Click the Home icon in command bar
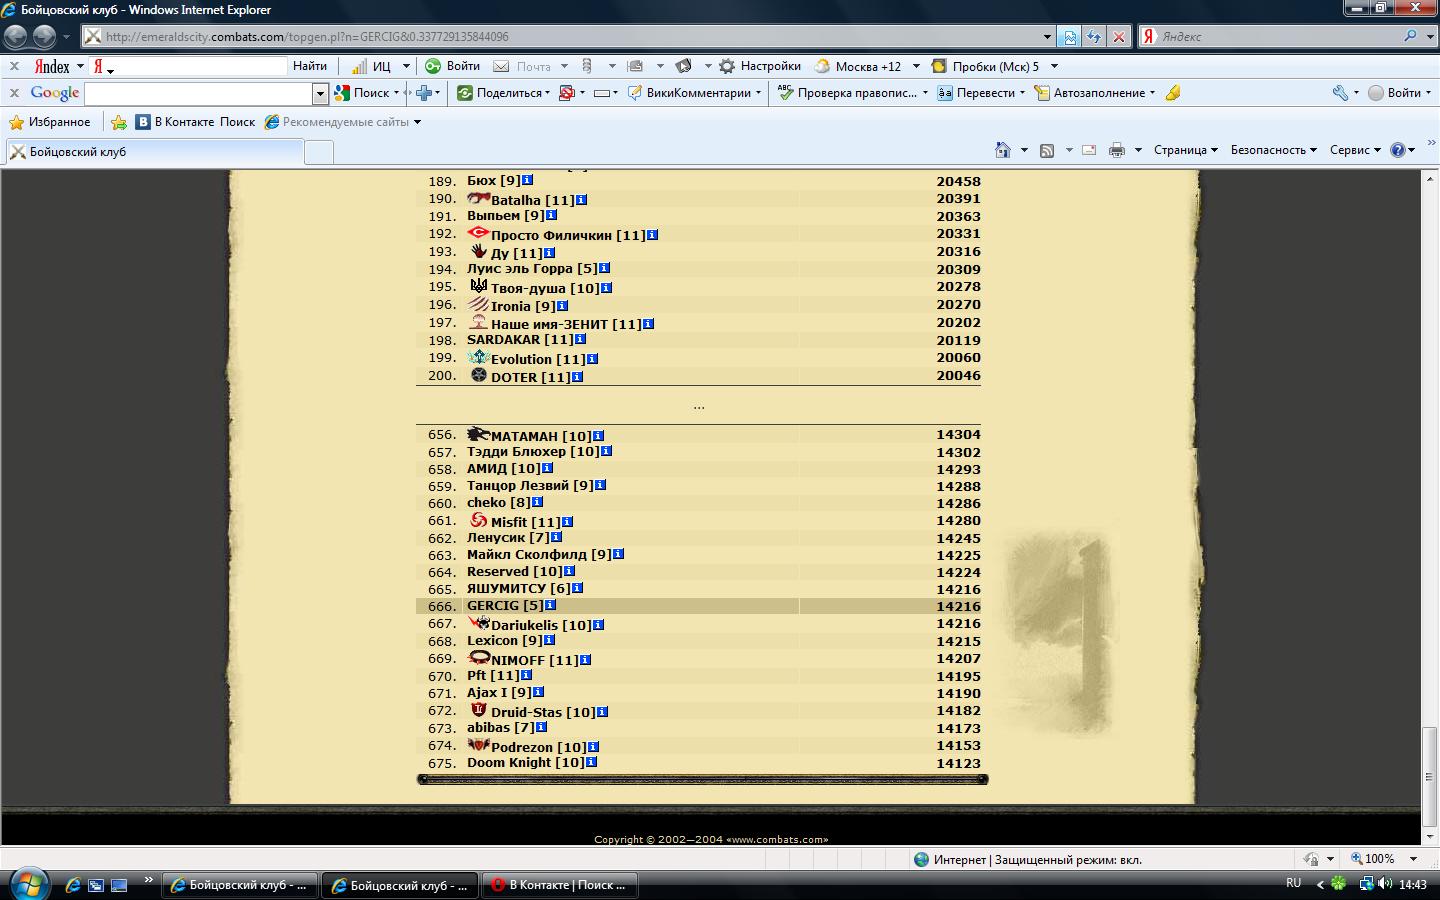The image size is (1440, 900). pyautogui.click(x=1003, y=150)
